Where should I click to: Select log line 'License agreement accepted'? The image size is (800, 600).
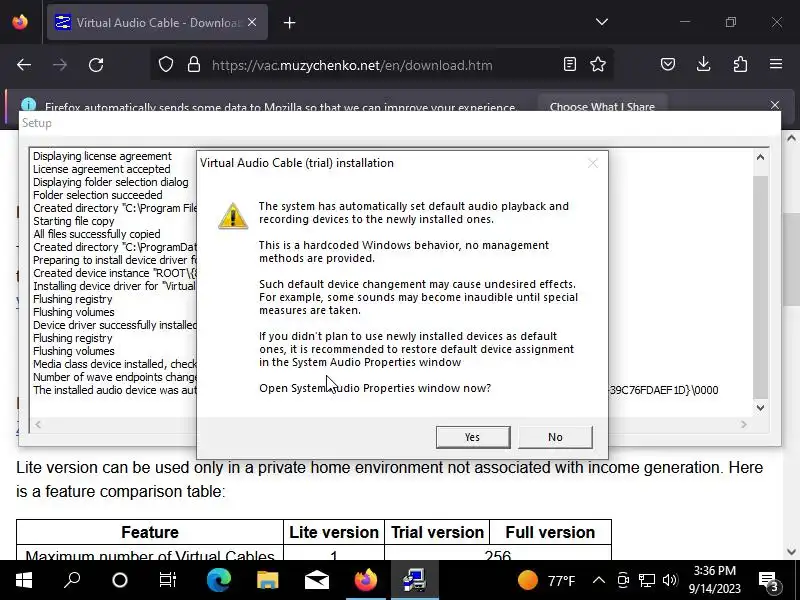pos(102,169)
